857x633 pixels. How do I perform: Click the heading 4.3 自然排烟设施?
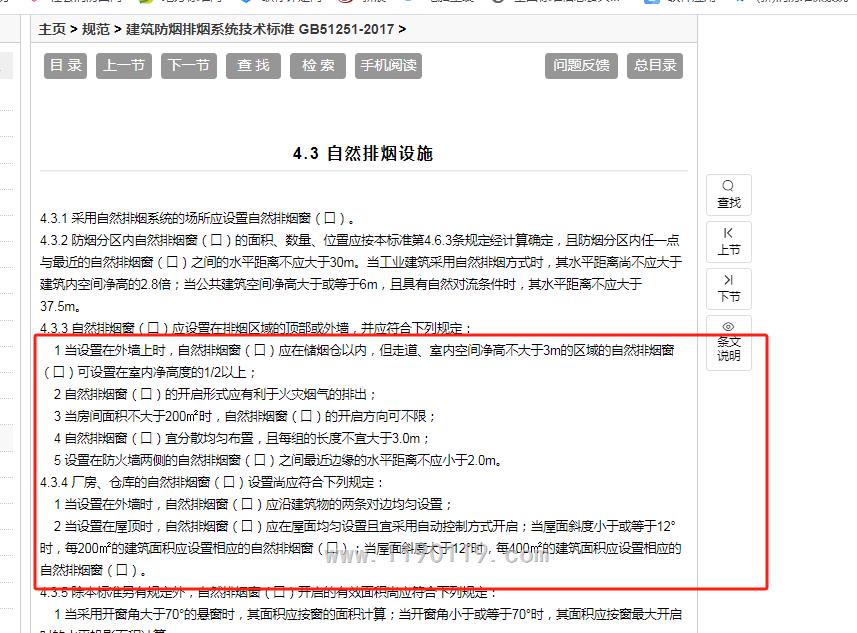coord(362,153)
